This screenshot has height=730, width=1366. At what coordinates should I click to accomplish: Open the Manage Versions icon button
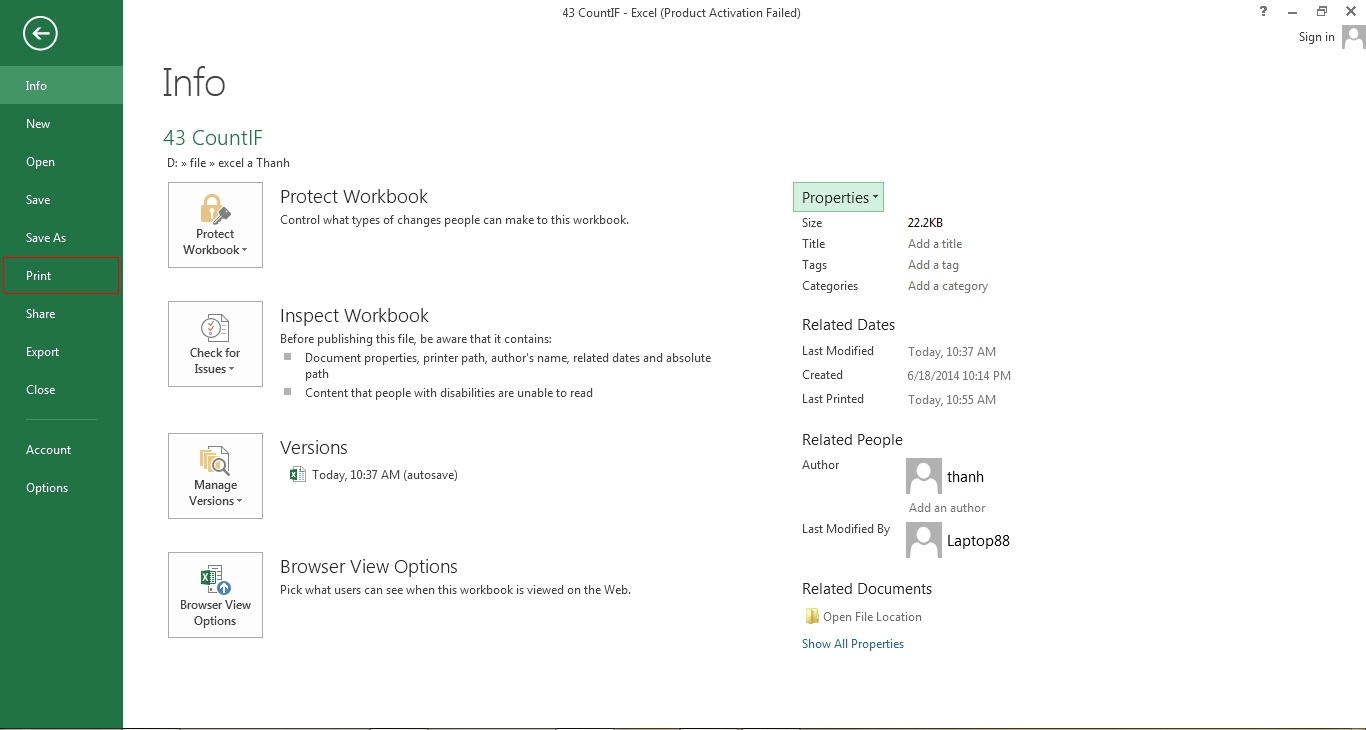point(215,475)
